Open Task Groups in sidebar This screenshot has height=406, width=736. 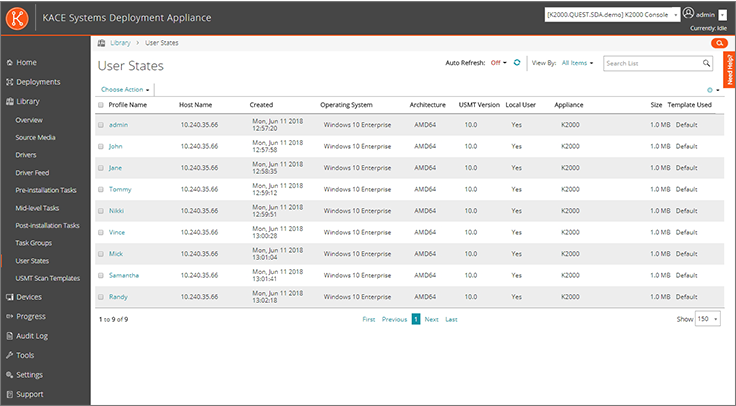click(x=33, y=243)
